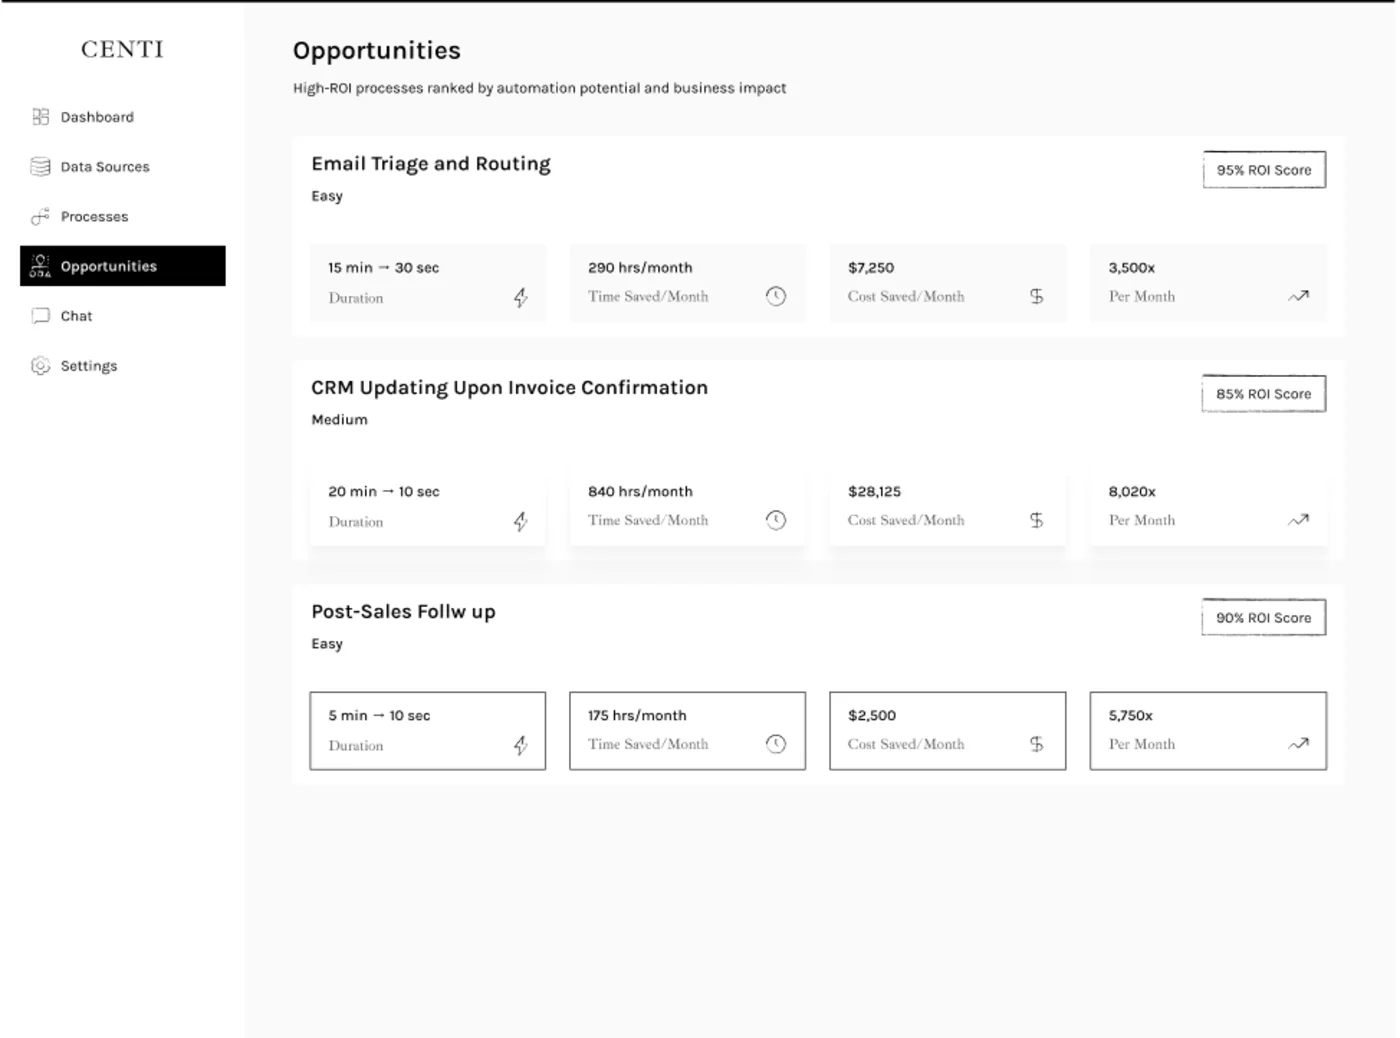Click the lightning icon on Post-Sales Duration card

tap(520, 744)
